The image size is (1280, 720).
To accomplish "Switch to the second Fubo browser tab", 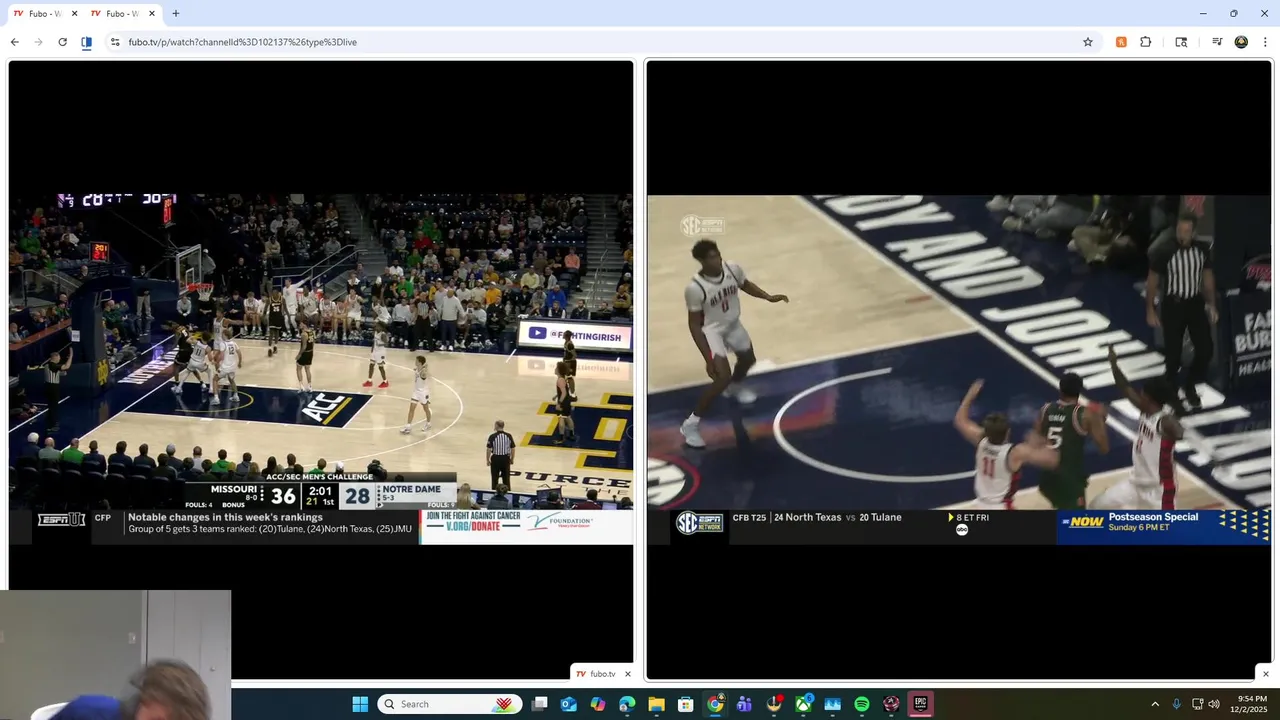I will (115, 13).
